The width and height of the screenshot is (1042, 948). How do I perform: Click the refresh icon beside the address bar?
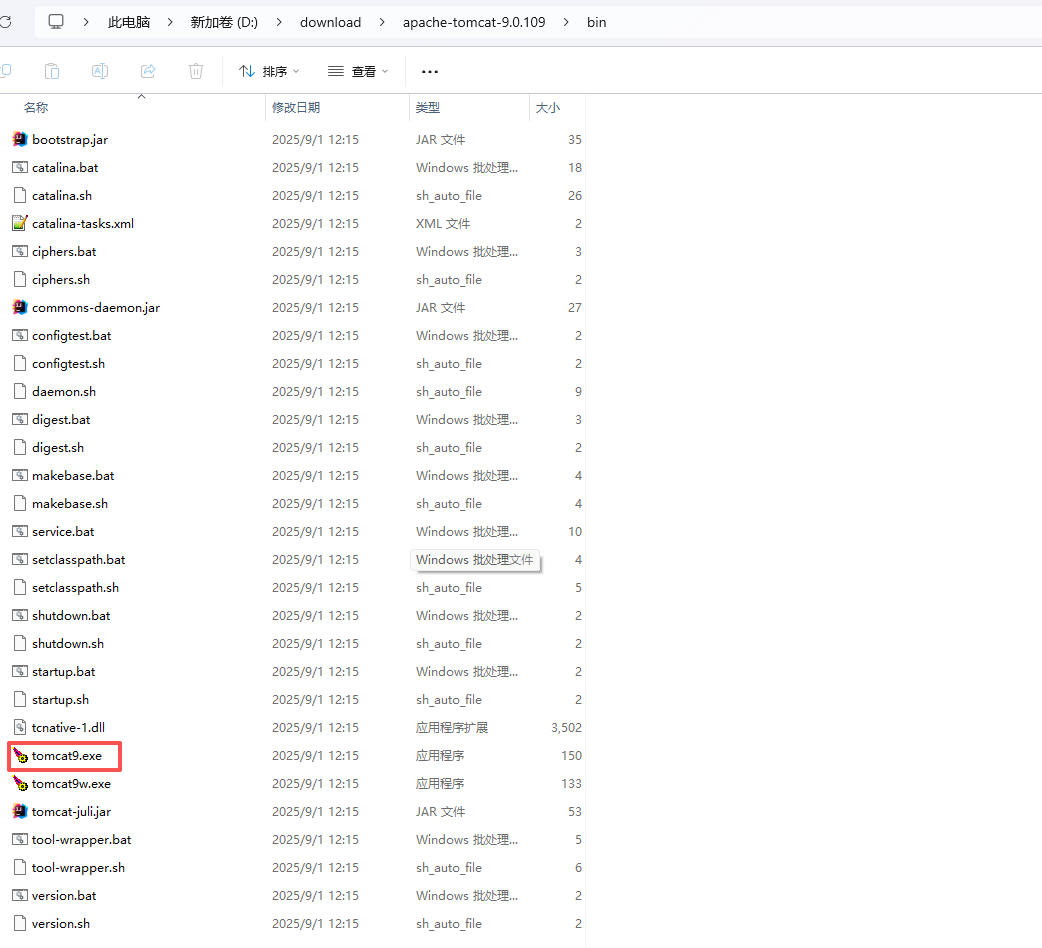pos(8,21)
